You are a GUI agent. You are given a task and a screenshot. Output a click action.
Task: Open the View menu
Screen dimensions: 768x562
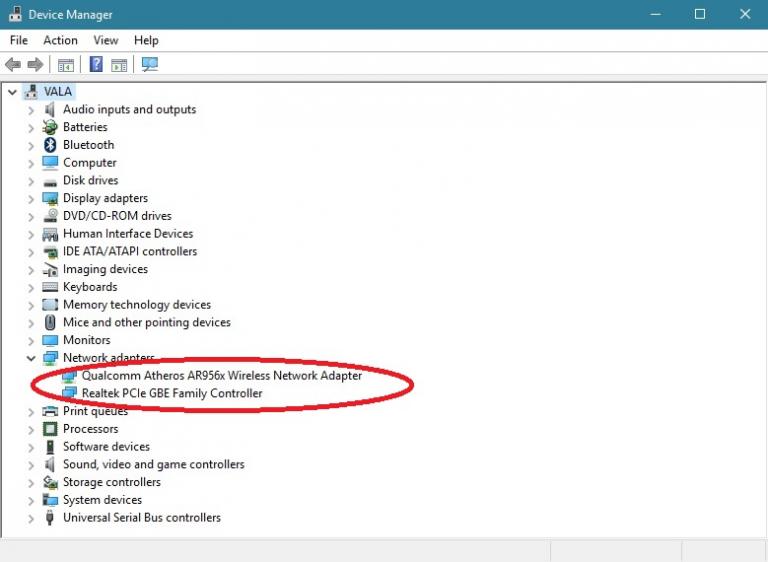(106, 40)
